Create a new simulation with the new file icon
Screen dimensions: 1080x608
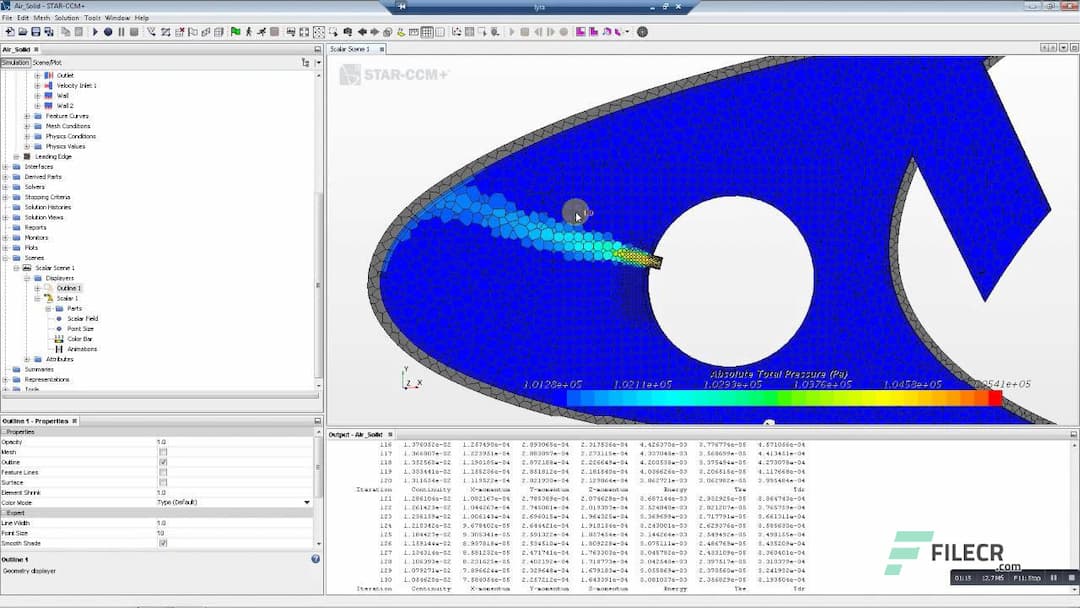(10, 31)
